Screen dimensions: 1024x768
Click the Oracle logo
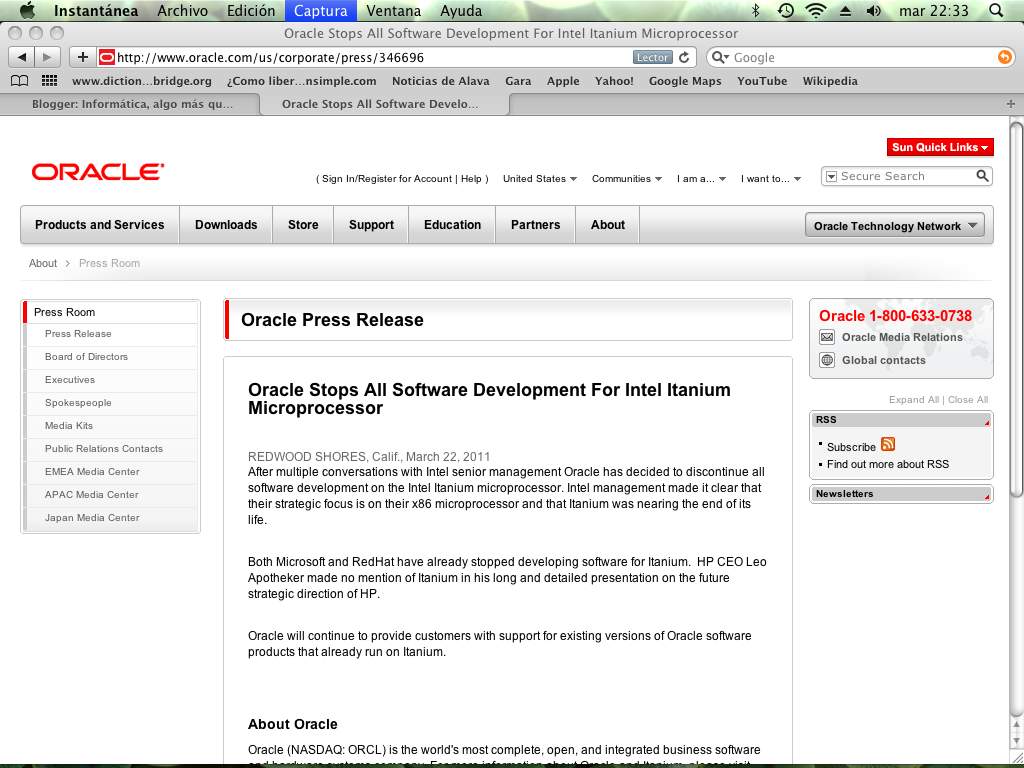[x=98, y=172]
